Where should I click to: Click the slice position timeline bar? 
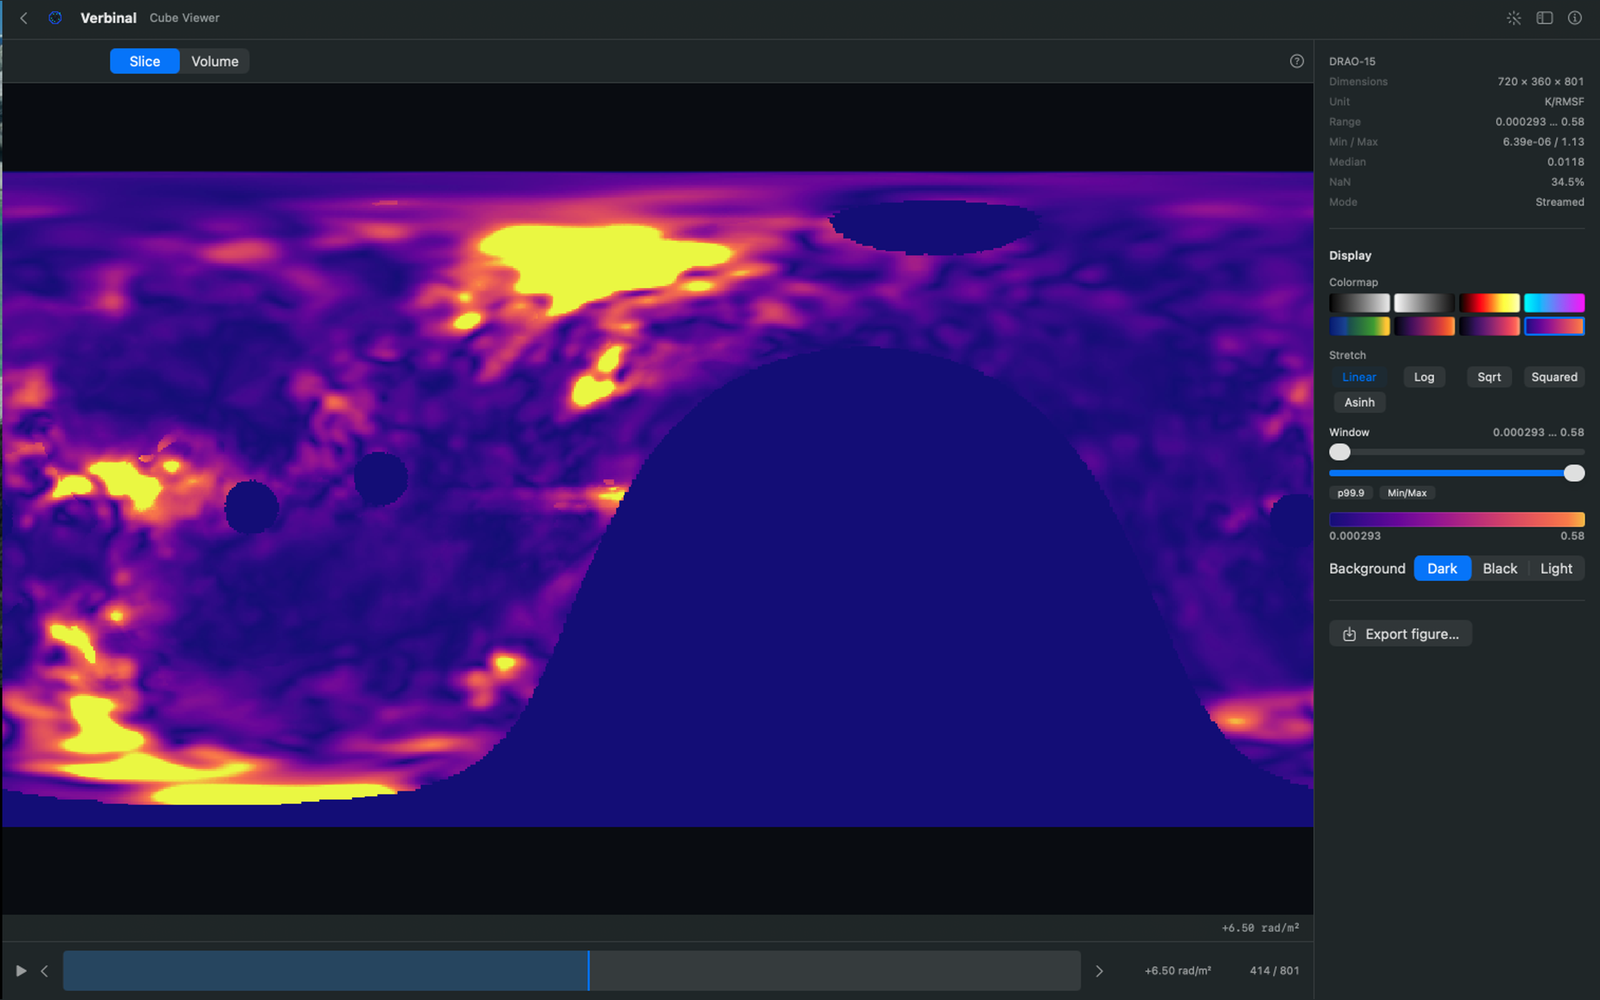572,971
